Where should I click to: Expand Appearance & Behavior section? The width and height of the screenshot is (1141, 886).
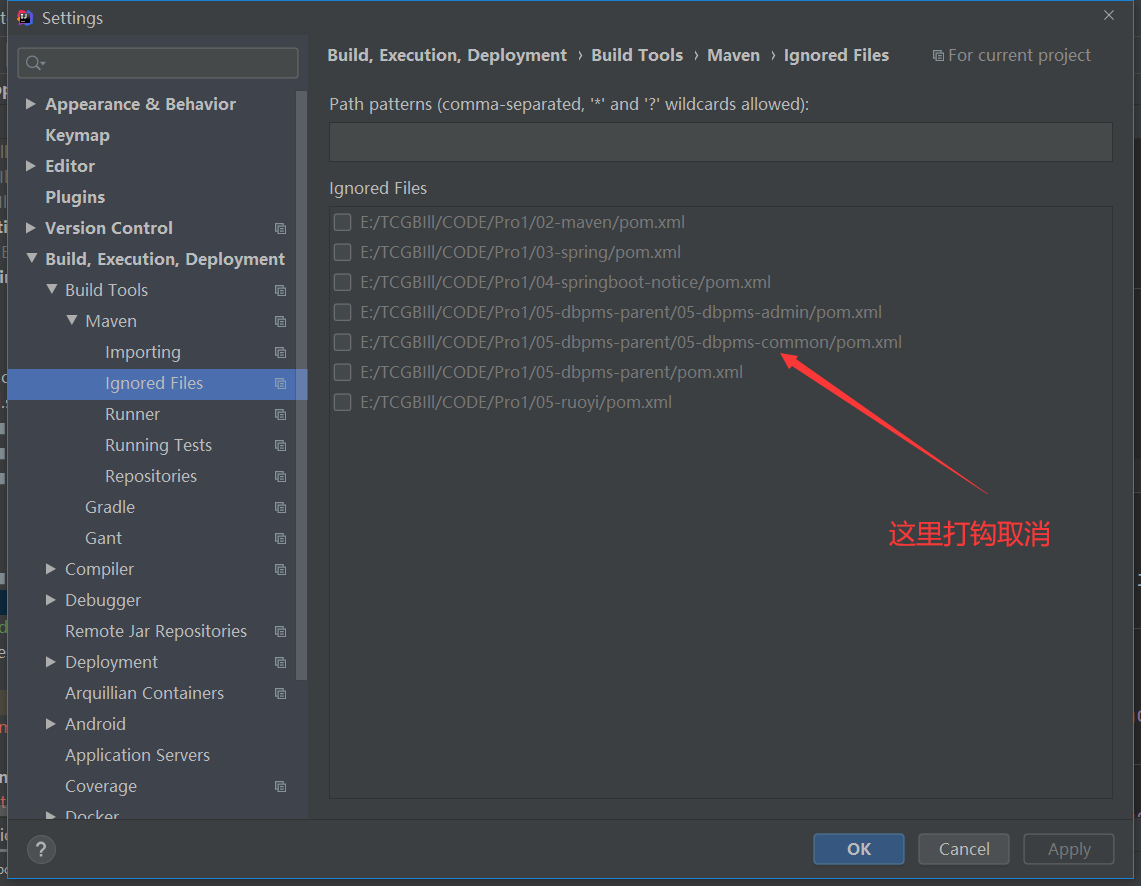click(31, 104)
